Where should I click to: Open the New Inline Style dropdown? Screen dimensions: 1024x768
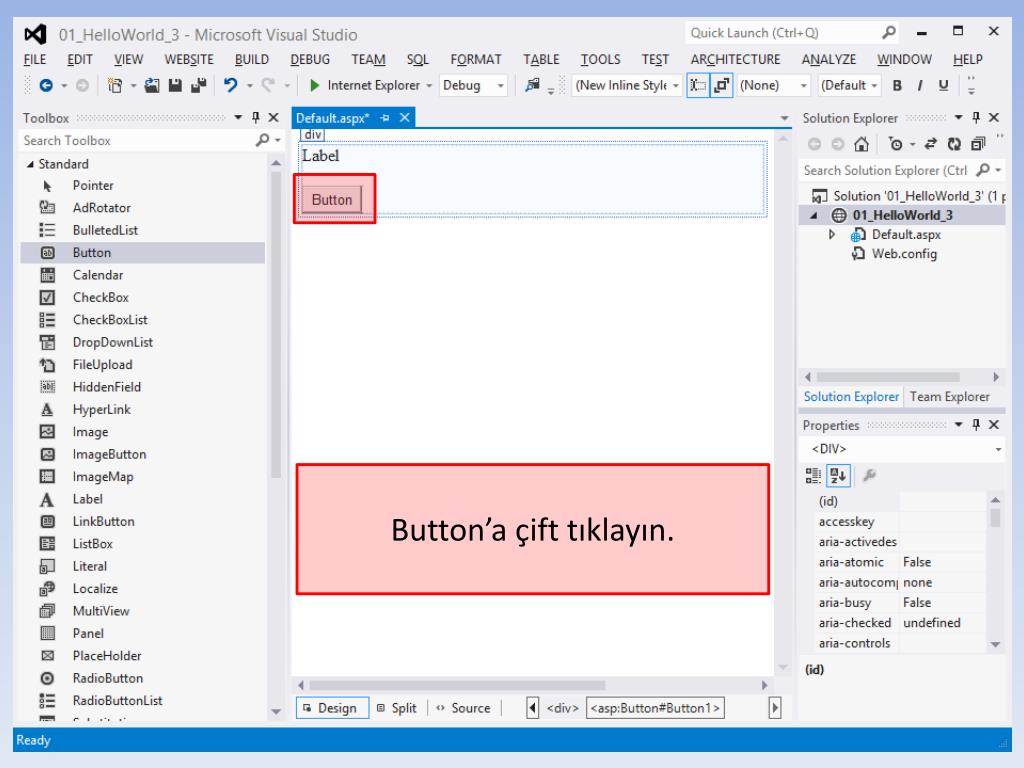tap(675, 86)
